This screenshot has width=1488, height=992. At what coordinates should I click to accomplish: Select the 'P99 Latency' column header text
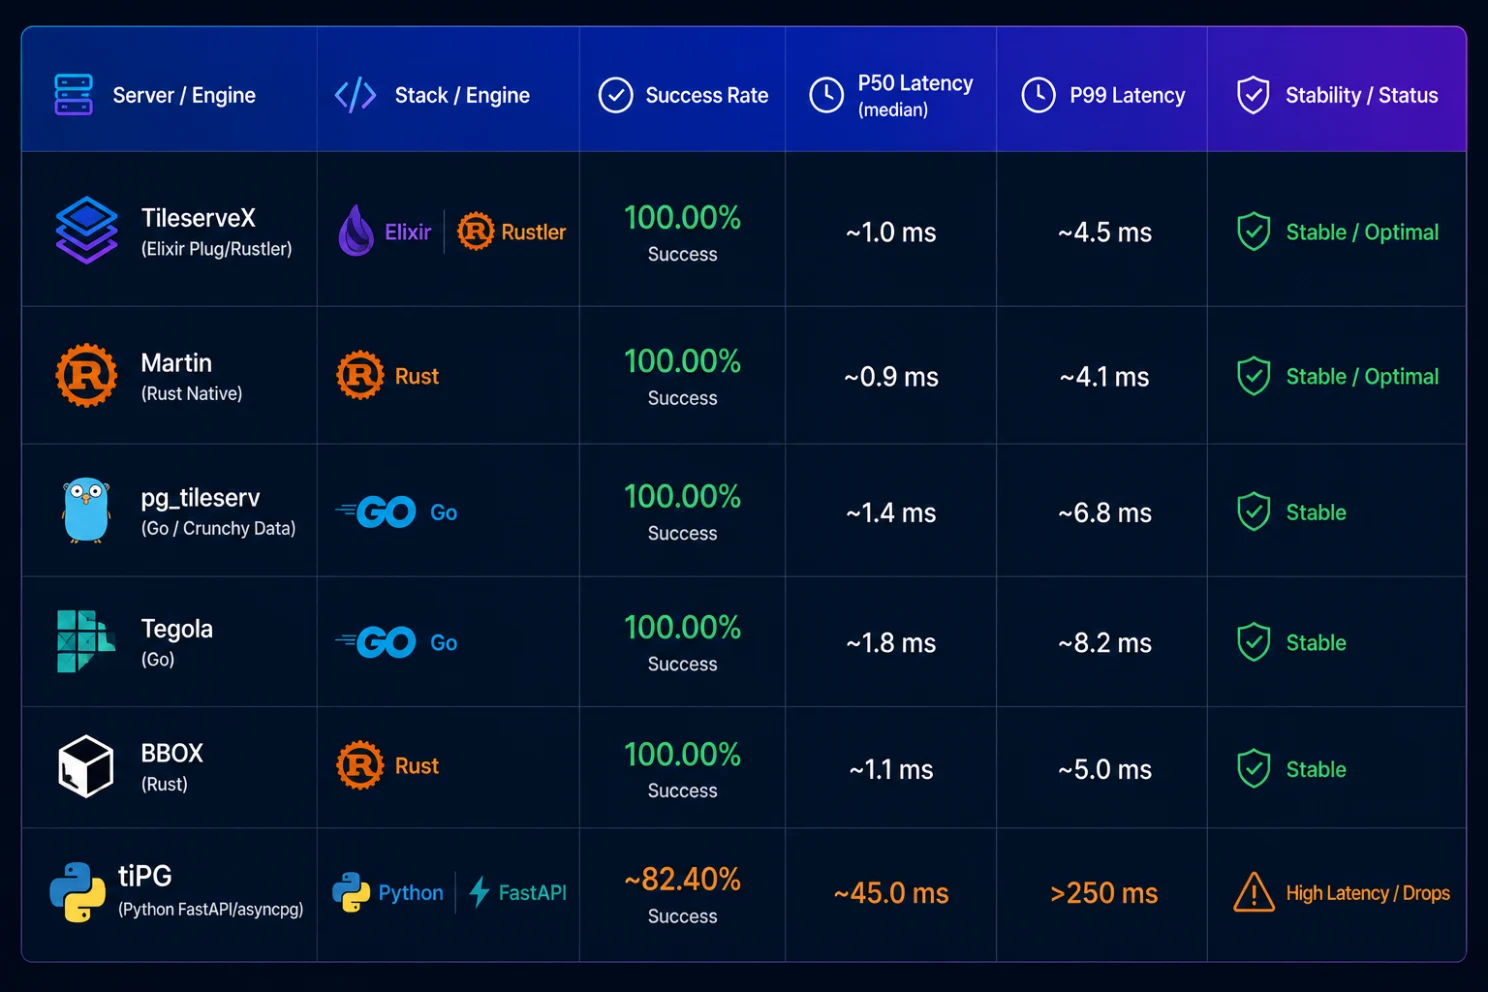tap(1127, 95)
